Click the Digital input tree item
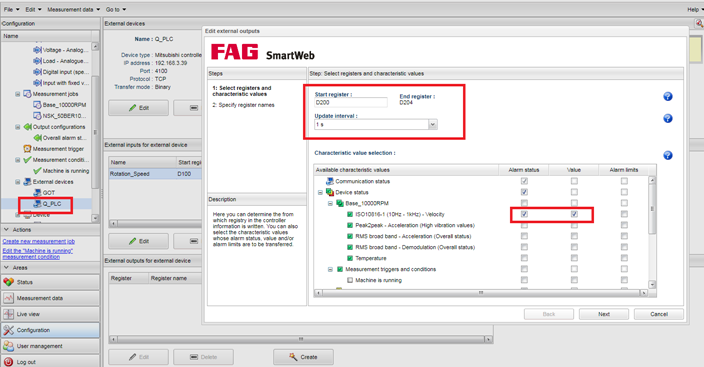Screen dimensions: 704x367 [x=61, y=72]
